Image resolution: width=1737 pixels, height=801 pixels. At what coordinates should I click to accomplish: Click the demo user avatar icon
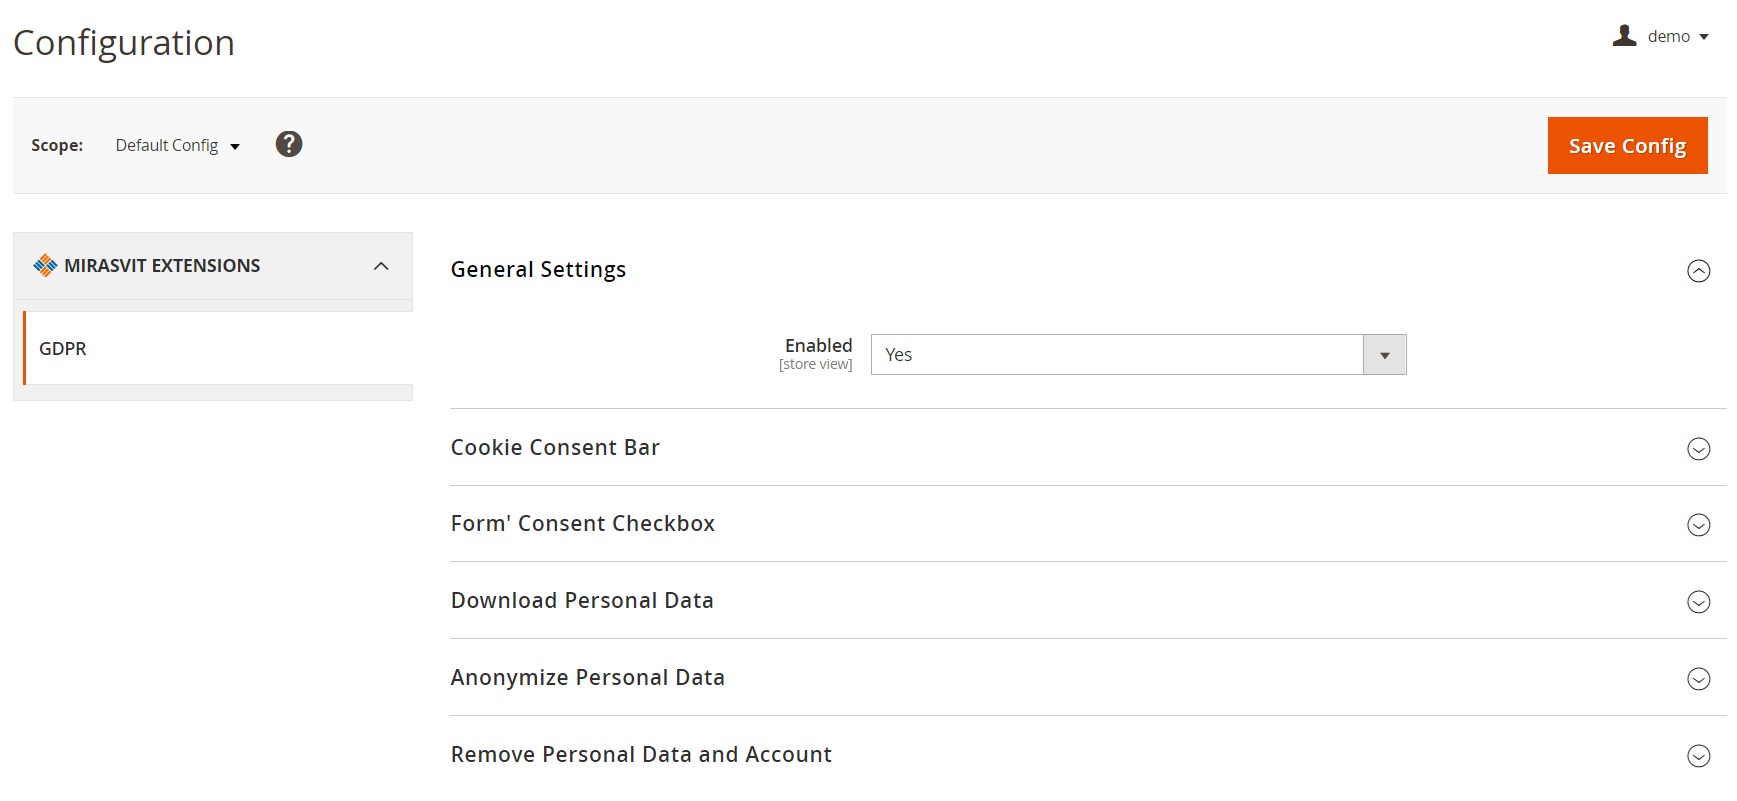[1625, 36]
